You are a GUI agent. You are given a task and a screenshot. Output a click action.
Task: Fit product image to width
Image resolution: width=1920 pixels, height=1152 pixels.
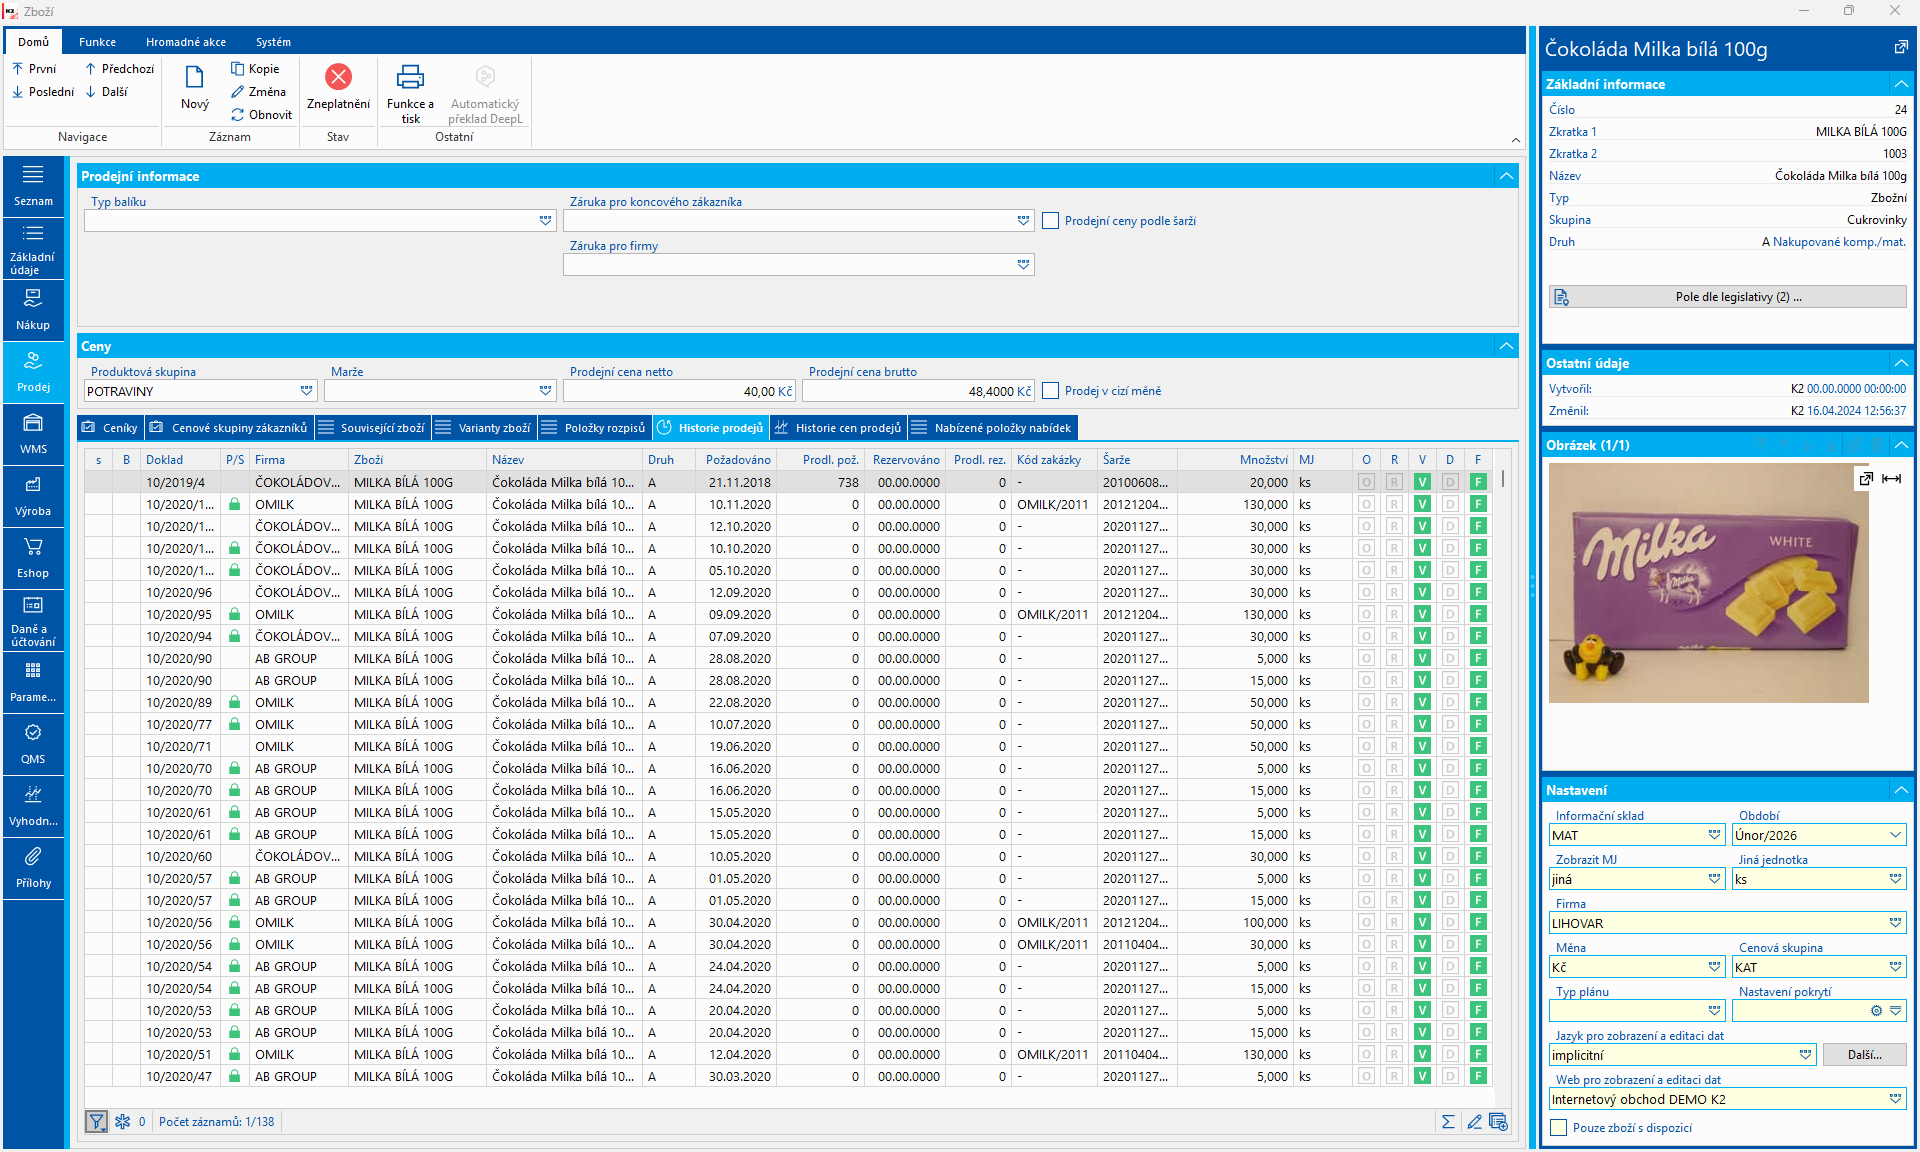pyautogui.click(x=1892, y=479)
